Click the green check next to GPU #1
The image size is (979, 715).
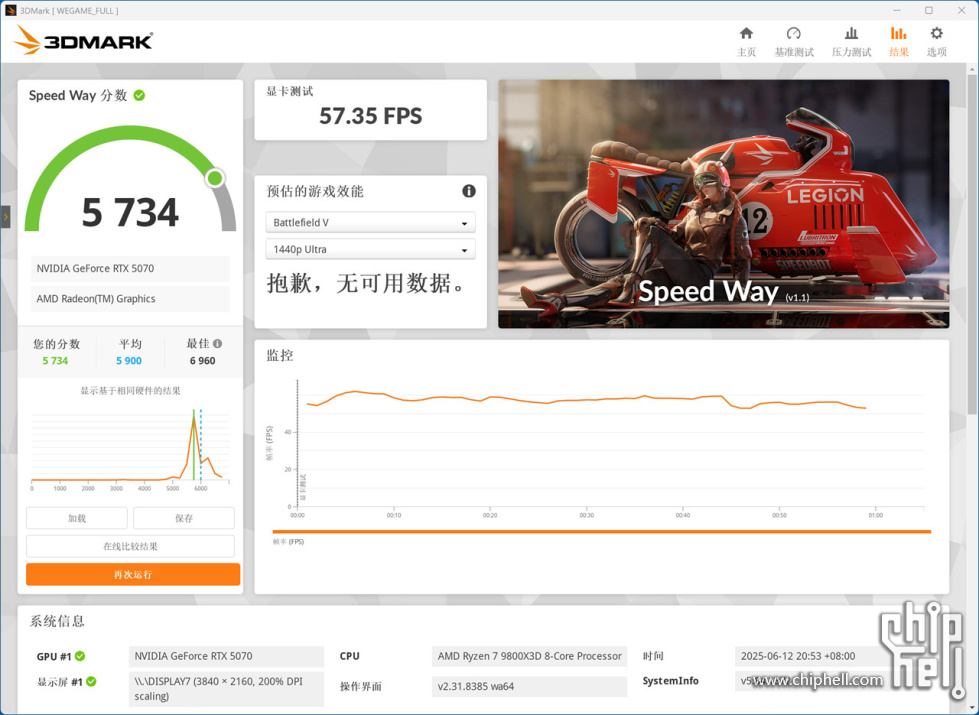[80, 656]
